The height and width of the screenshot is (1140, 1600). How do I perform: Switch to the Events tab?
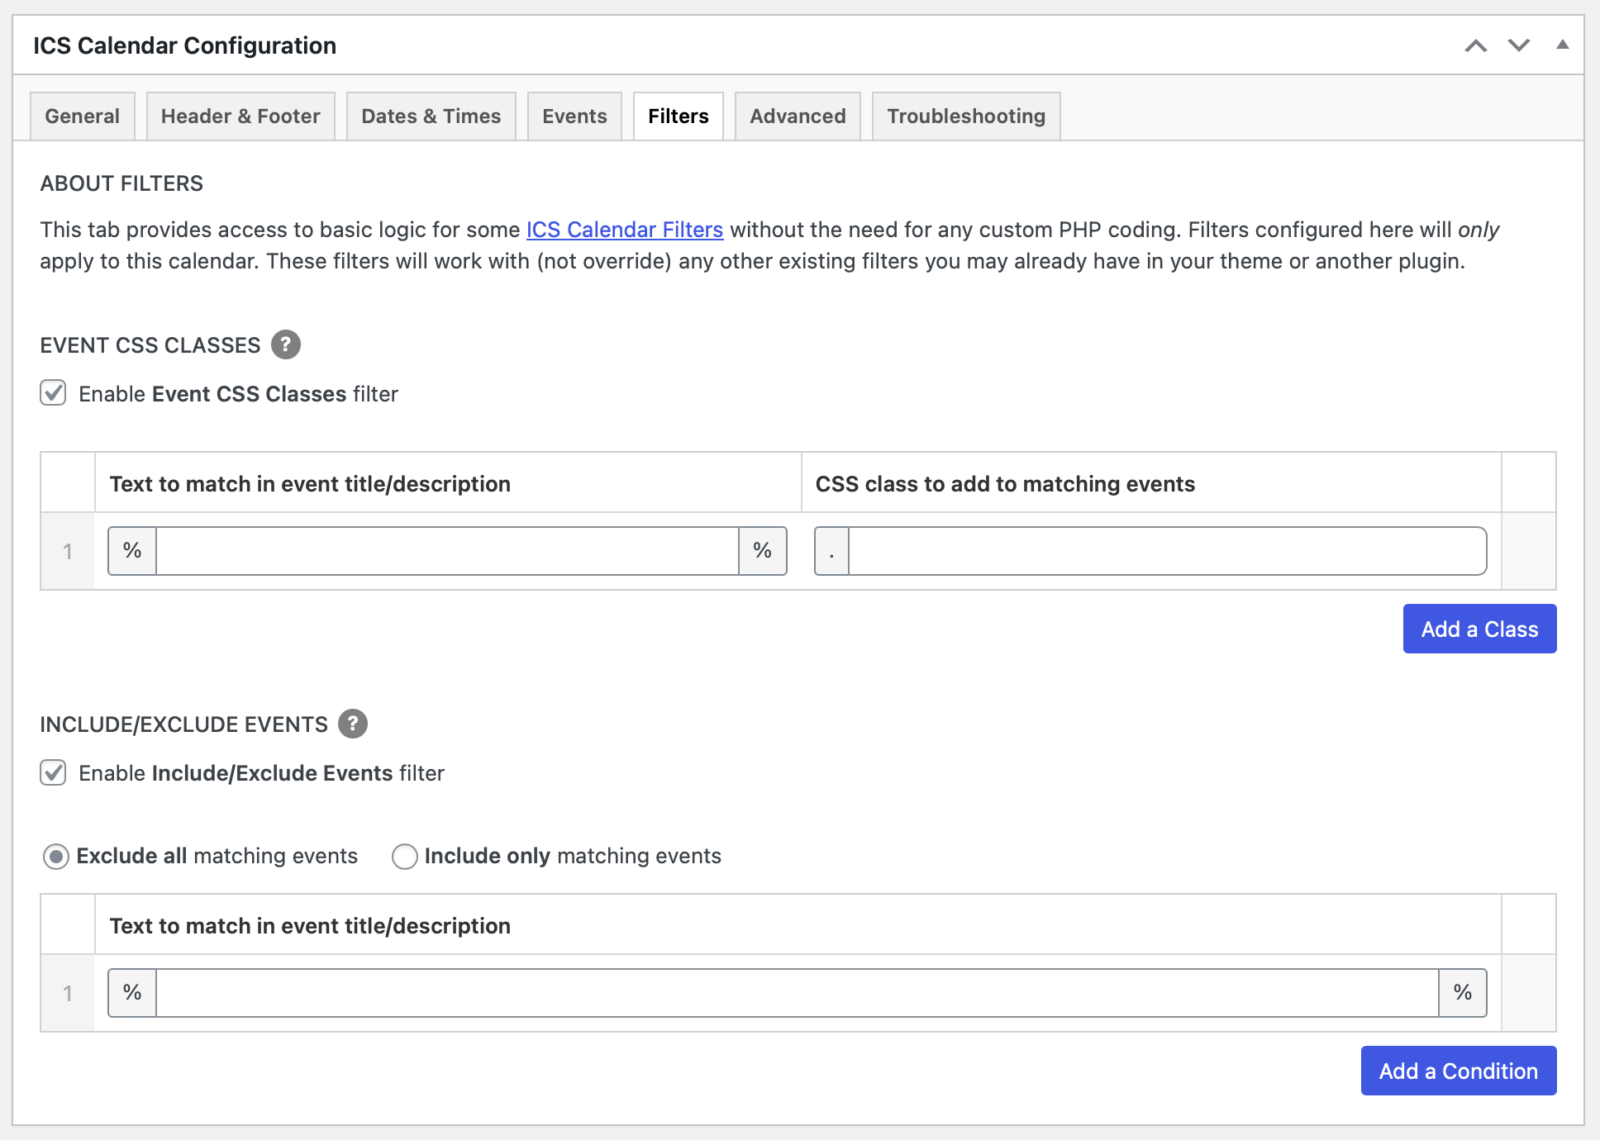click(575, 116)
